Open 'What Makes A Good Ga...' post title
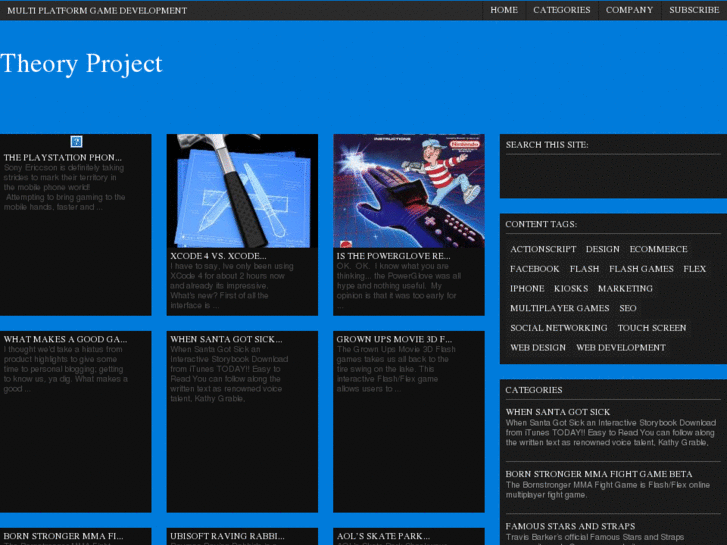727x545 pixels. pos(65,339)
